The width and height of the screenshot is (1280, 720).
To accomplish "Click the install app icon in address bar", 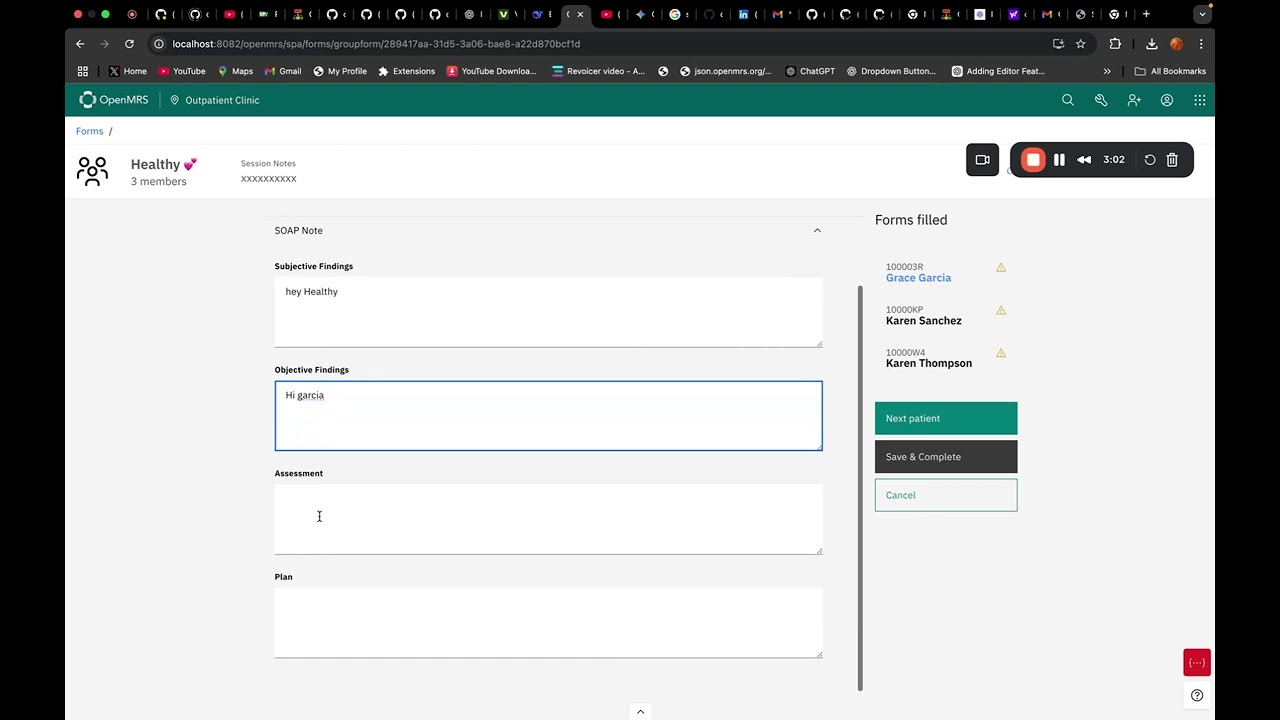I will (1058, 44).
